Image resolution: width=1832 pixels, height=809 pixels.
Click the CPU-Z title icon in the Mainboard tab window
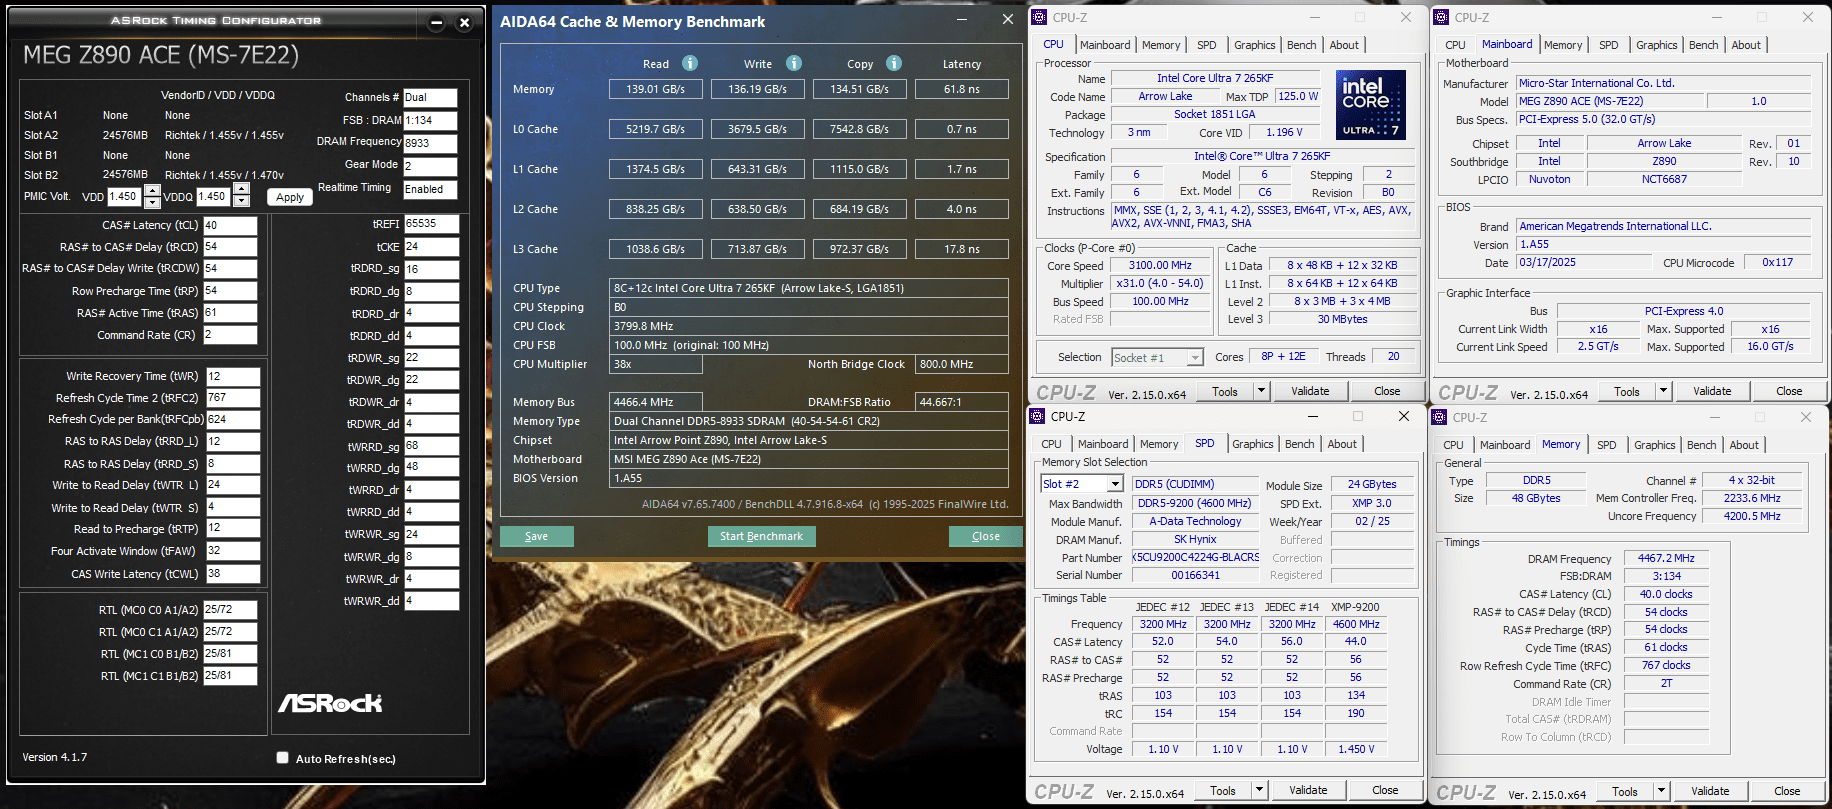(1441, 17)
